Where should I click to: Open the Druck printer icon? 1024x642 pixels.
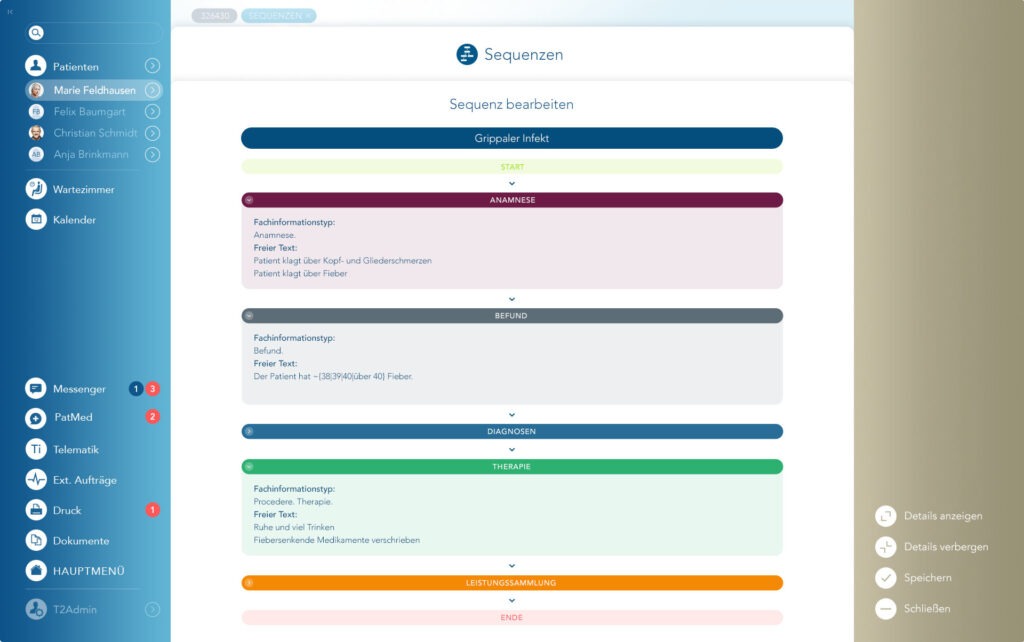point(36,510)
